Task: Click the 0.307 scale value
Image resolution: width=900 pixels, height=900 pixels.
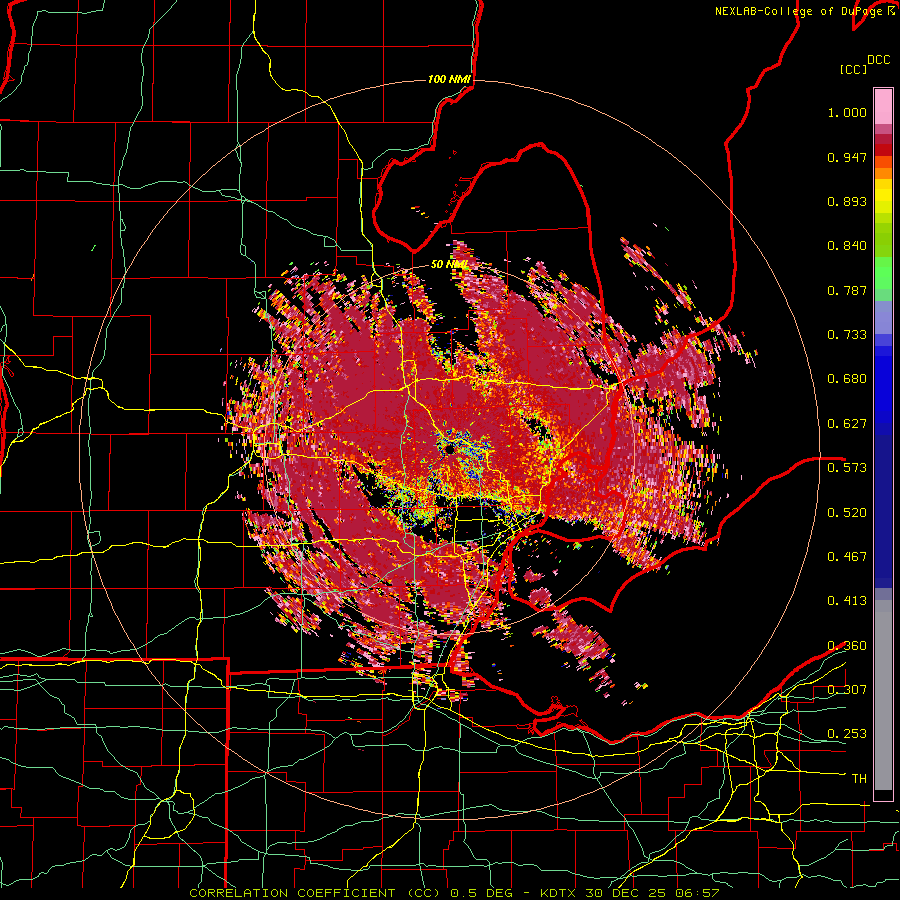Action: (847, 689)
